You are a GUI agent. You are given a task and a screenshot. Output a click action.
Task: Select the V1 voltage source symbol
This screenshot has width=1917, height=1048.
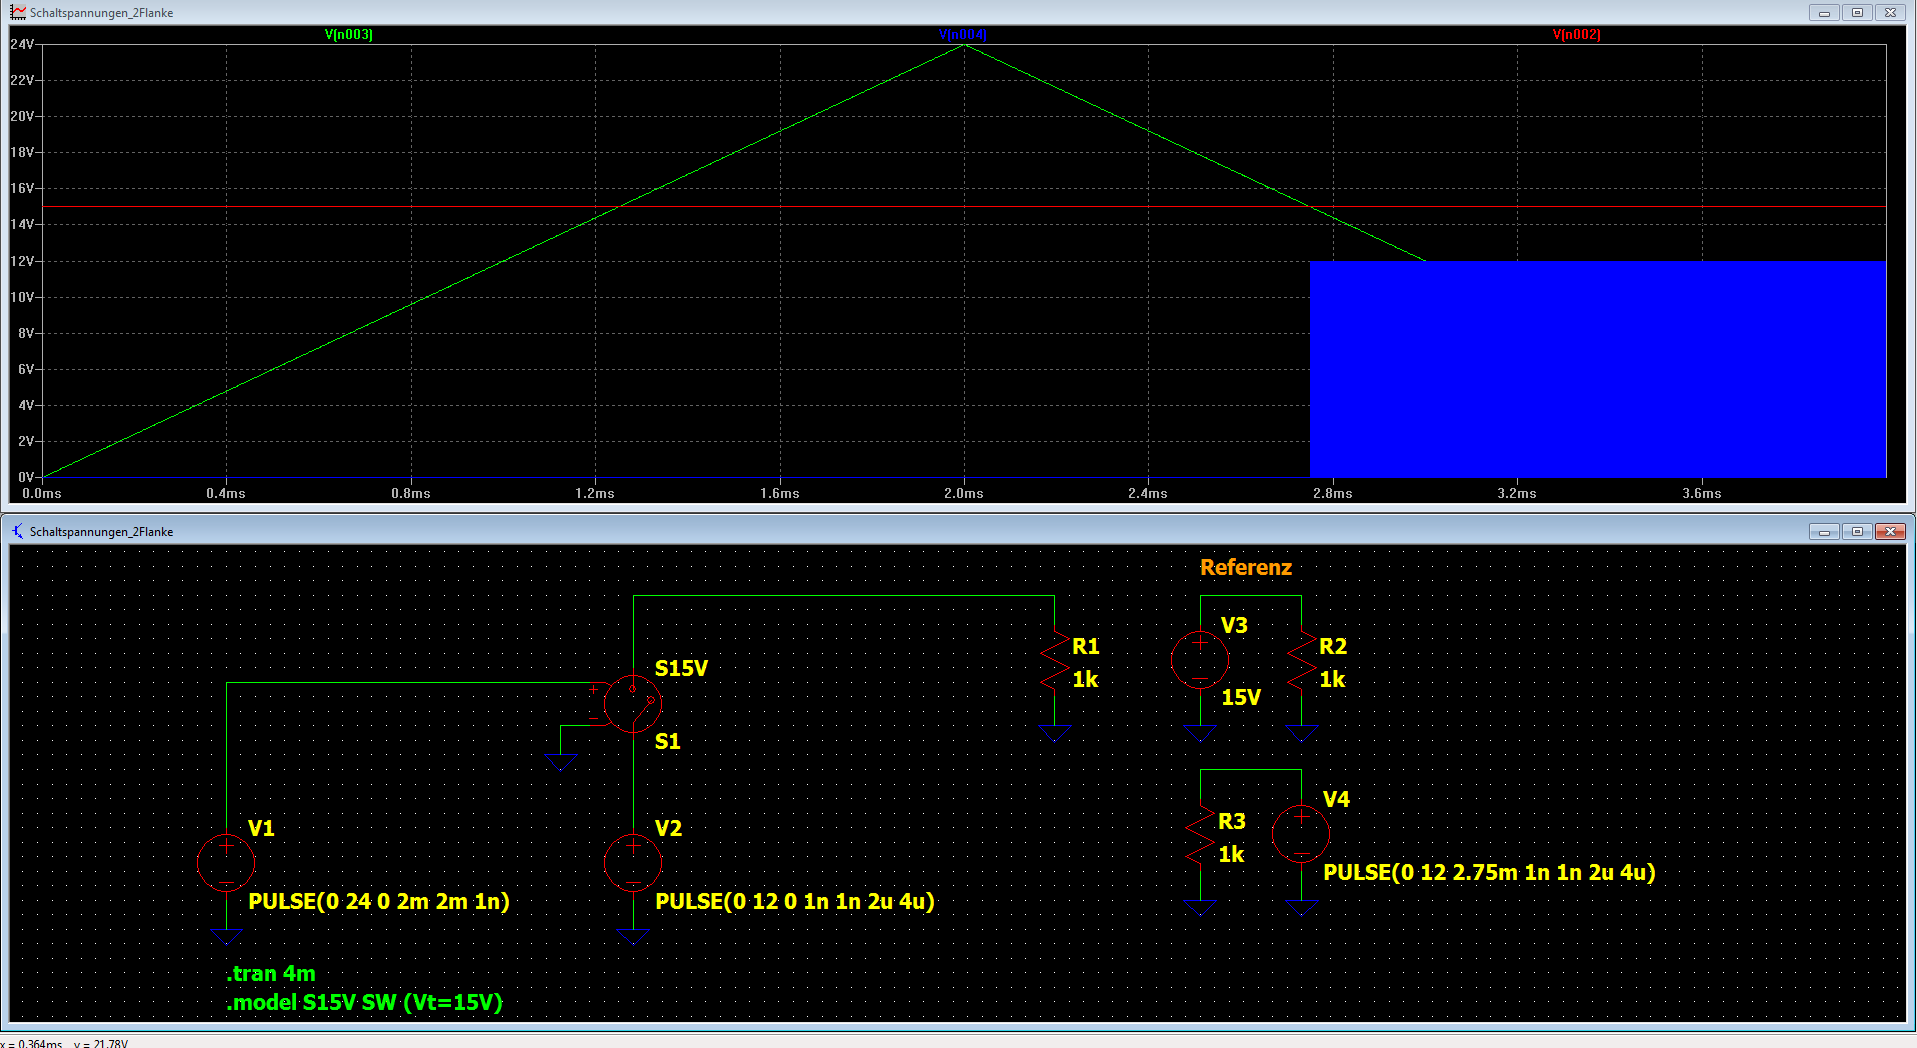click(226, 862)
